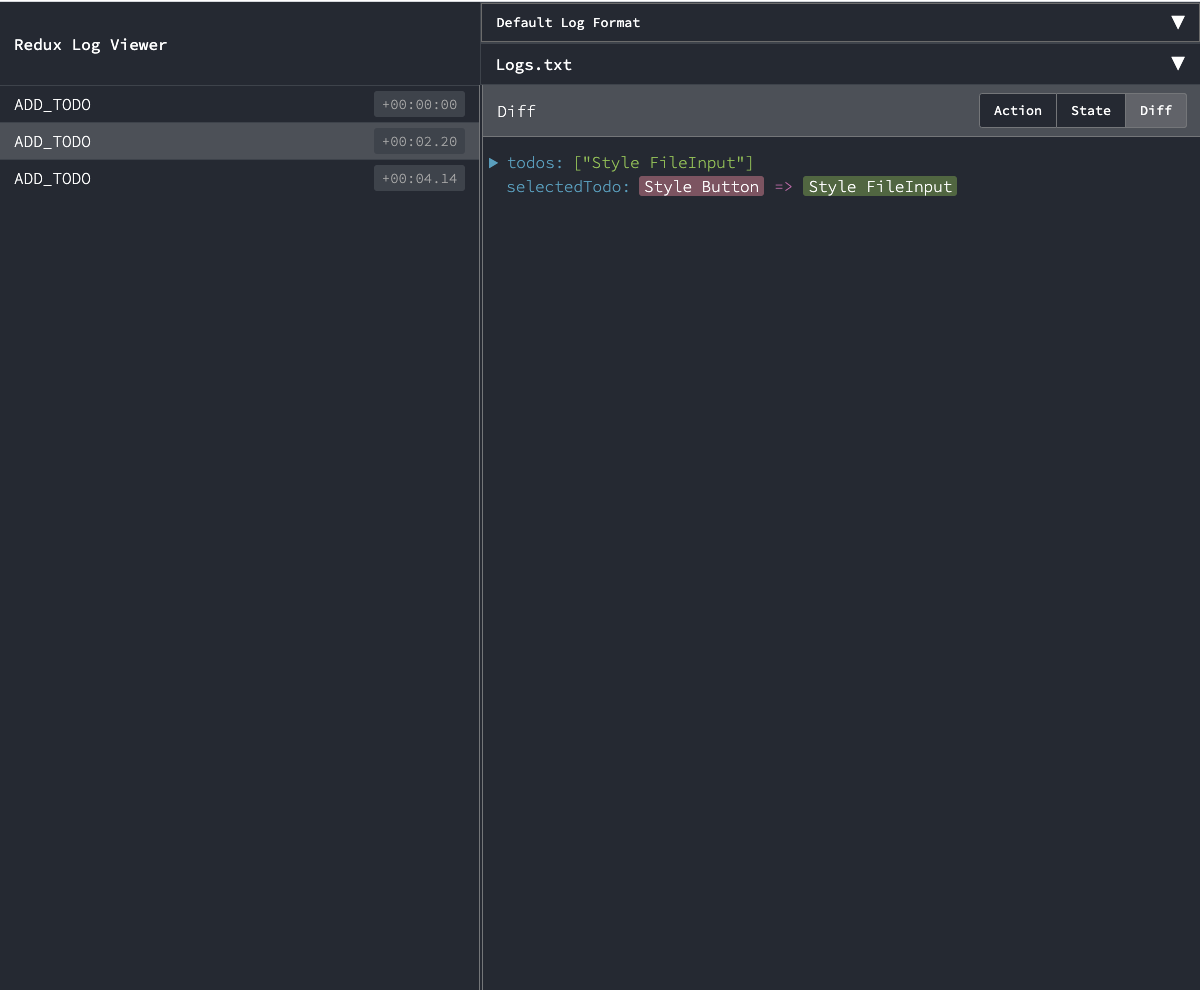
Task: Click the Logs.txt file name
Action: 534,65
